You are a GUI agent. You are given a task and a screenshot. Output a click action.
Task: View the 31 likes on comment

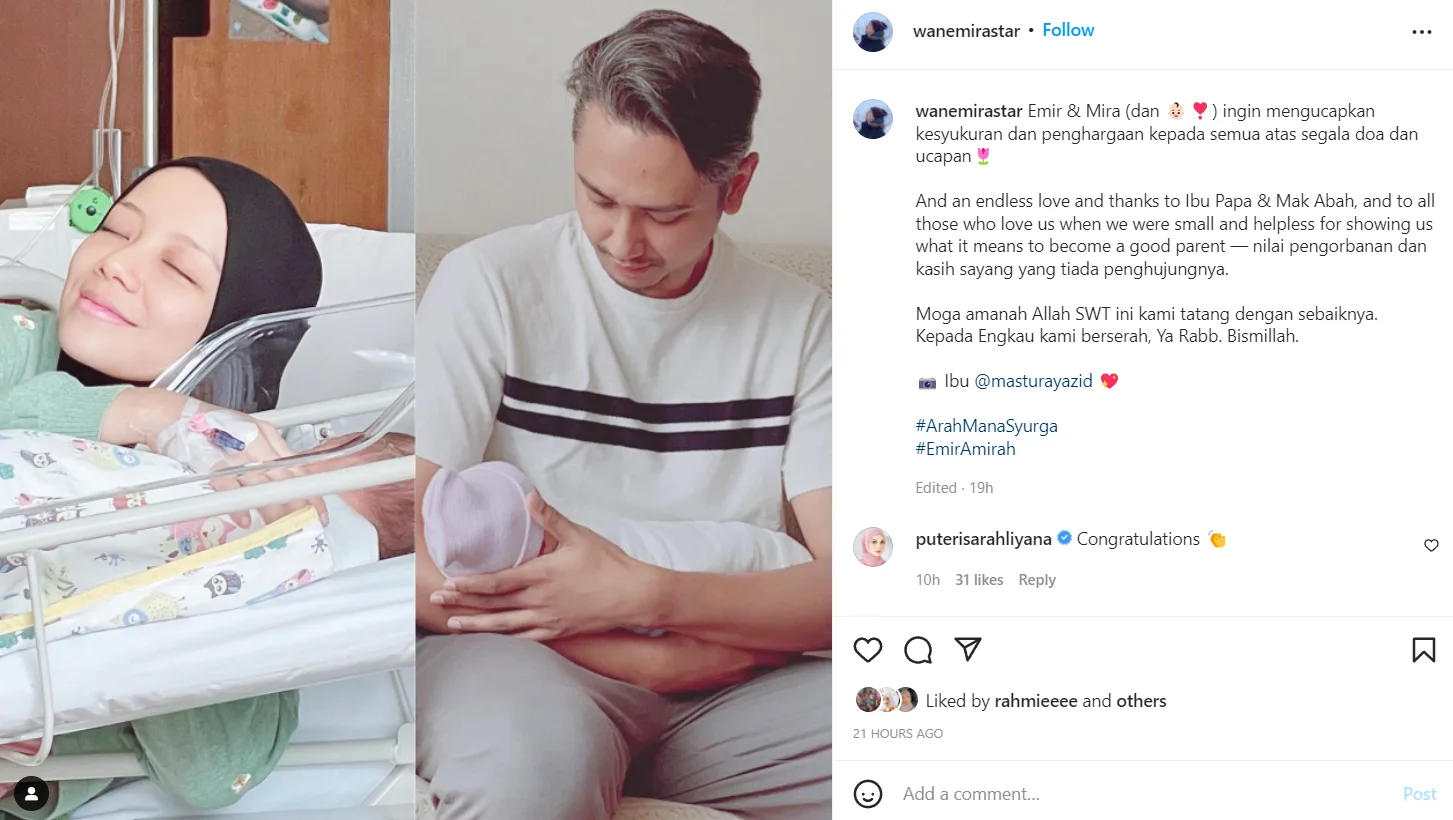point(979,580)
